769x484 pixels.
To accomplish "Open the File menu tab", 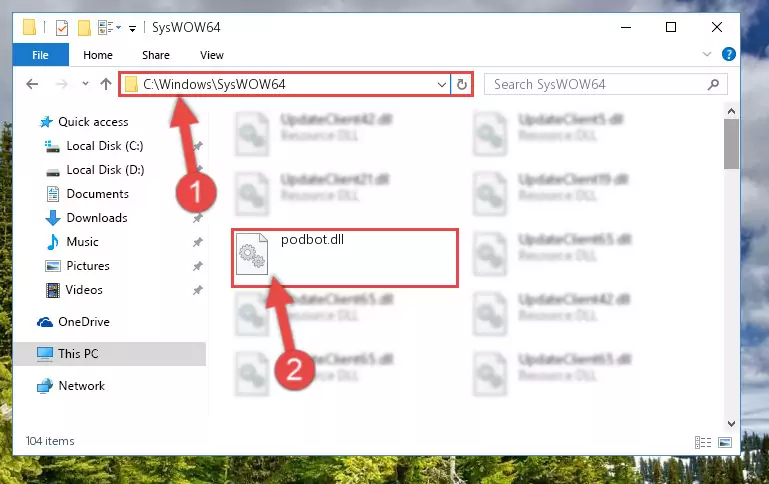I will tap(40, 55).
